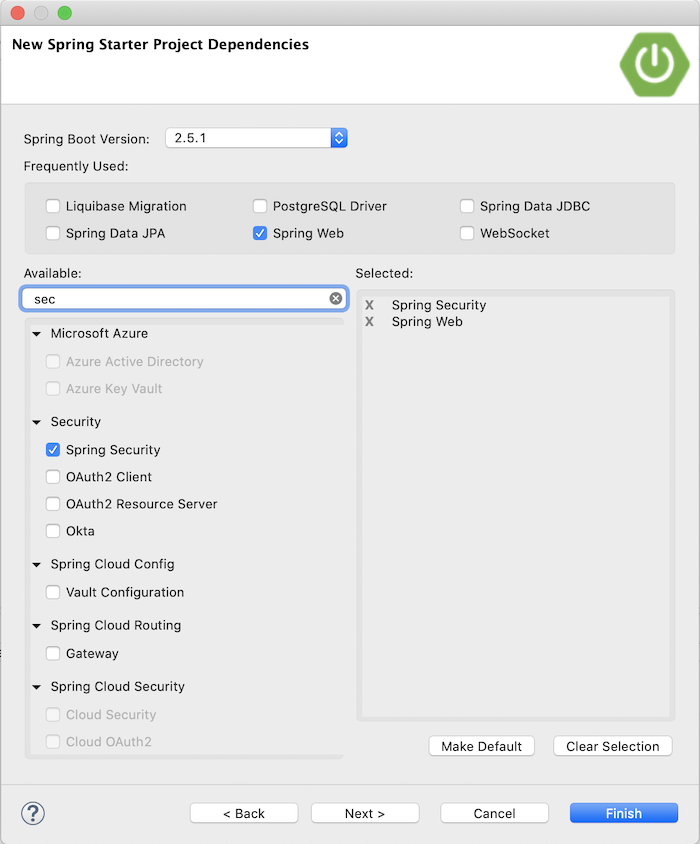Uncheck the Spring Security dependency

(52, 449)
